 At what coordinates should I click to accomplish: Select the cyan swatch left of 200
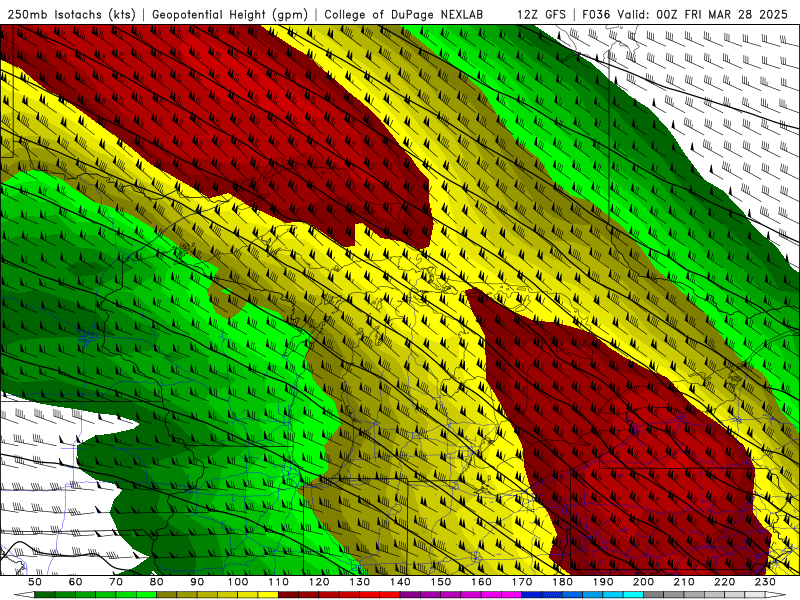[633, 594]
